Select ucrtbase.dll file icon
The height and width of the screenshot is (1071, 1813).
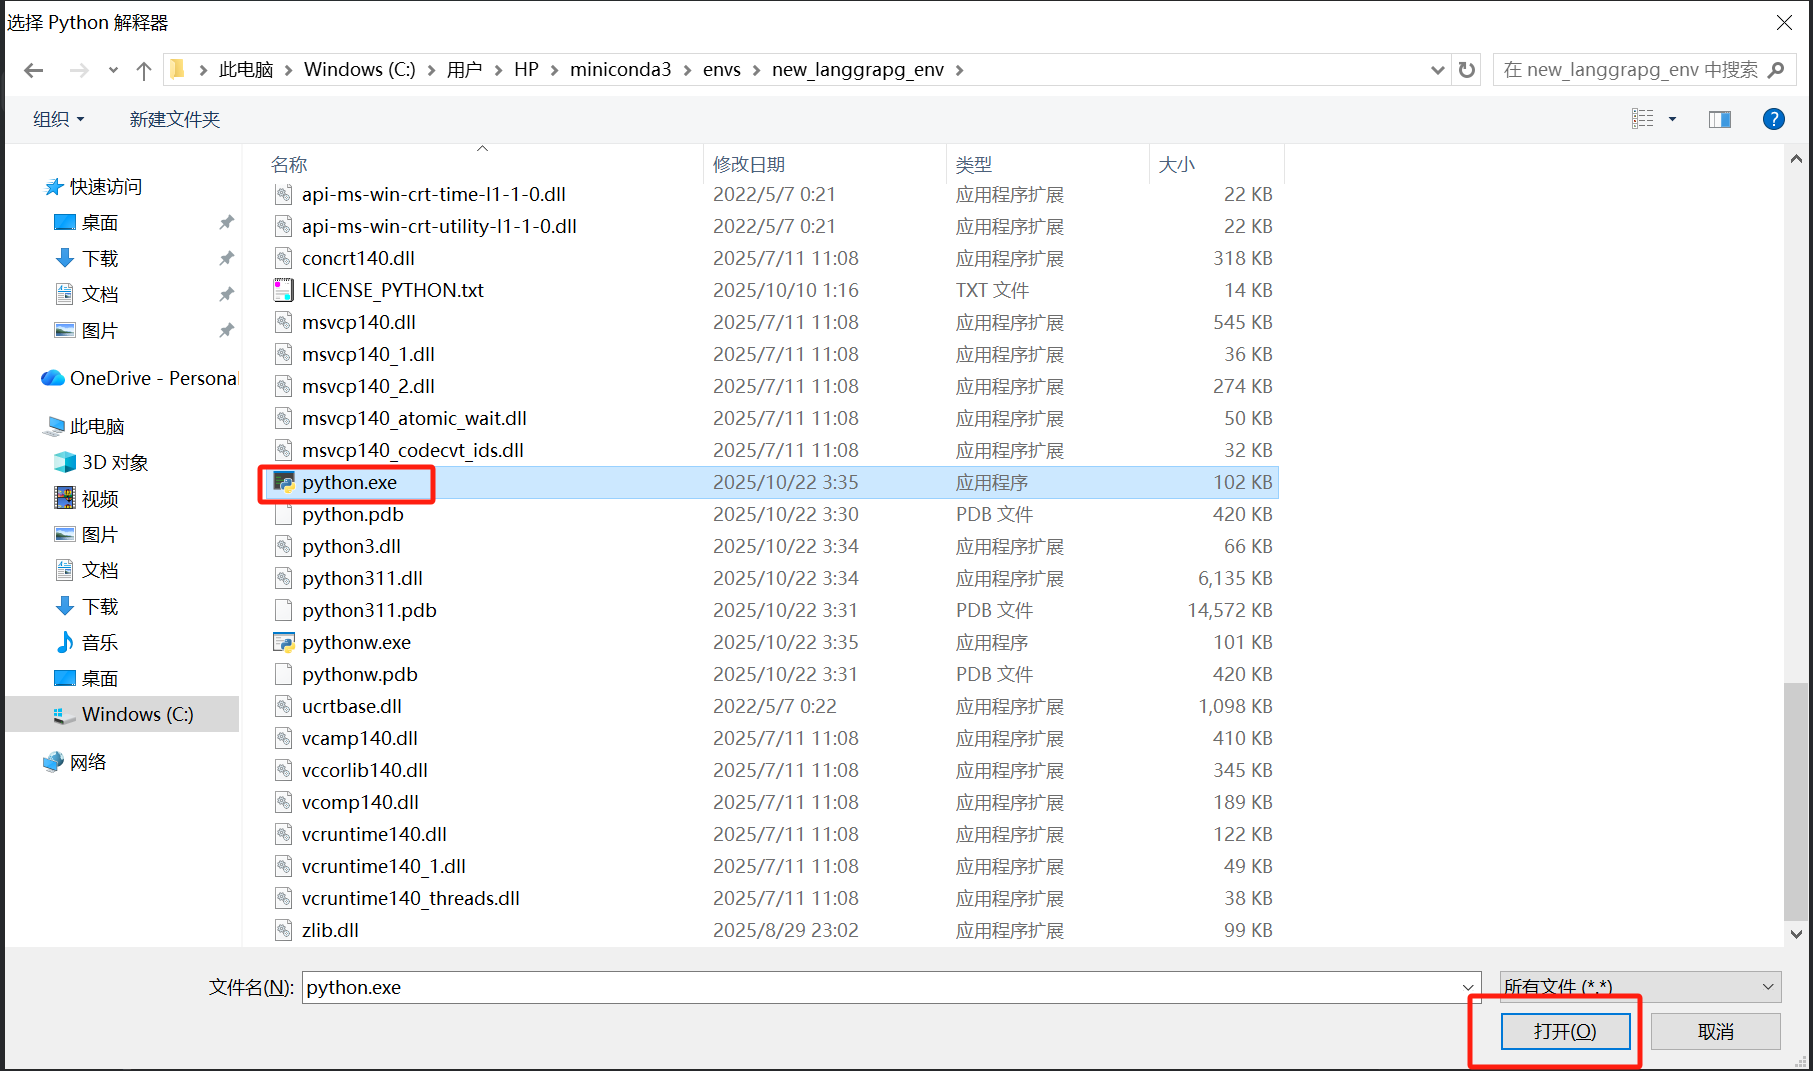coord(284,706)
